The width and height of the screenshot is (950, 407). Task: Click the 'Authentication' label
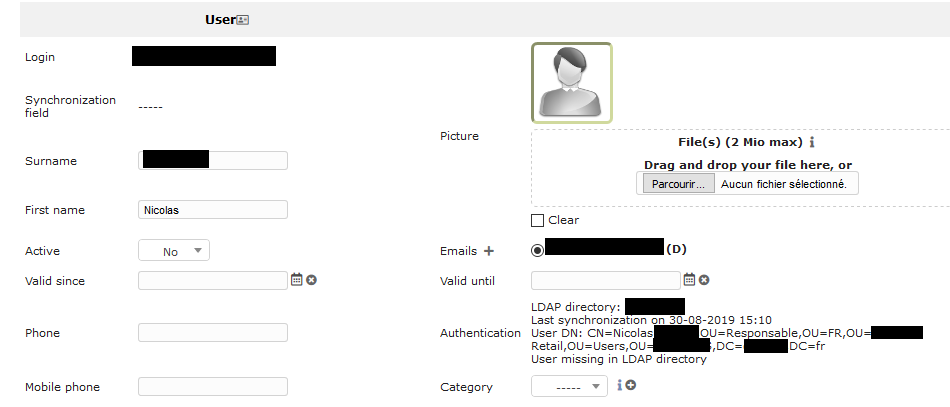click(x=480, y=333)
